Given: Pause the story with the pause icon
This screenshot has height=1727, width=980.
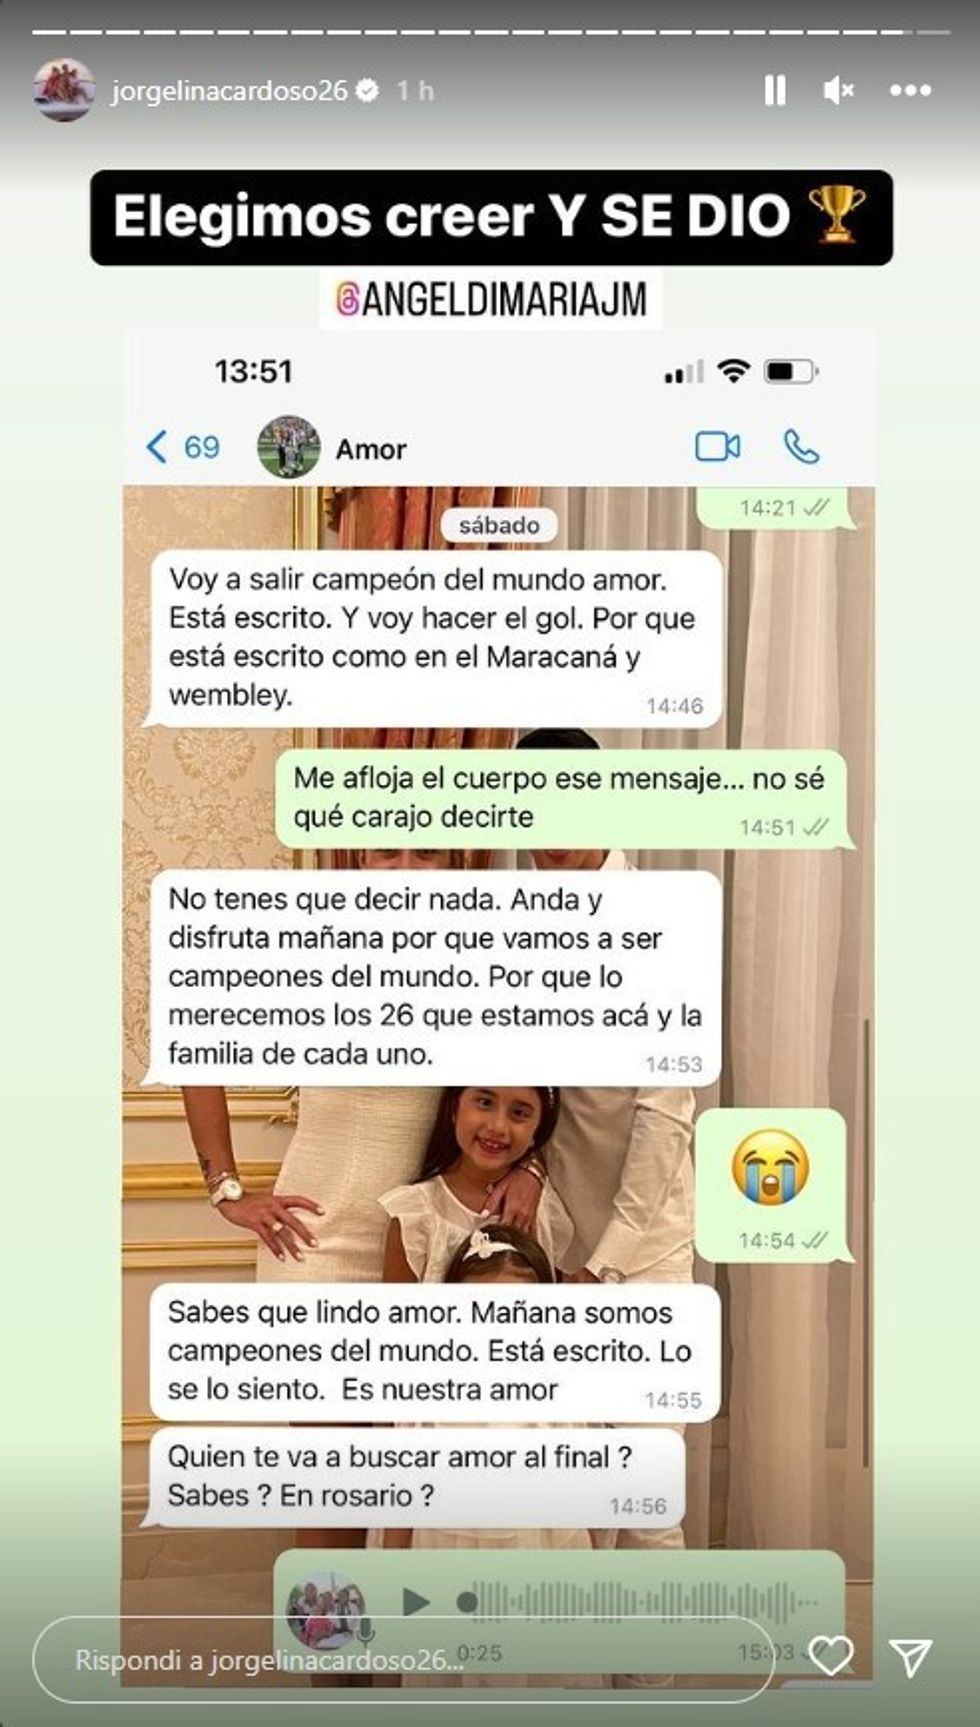Looking at the screenshot, I should coord(775,90).
